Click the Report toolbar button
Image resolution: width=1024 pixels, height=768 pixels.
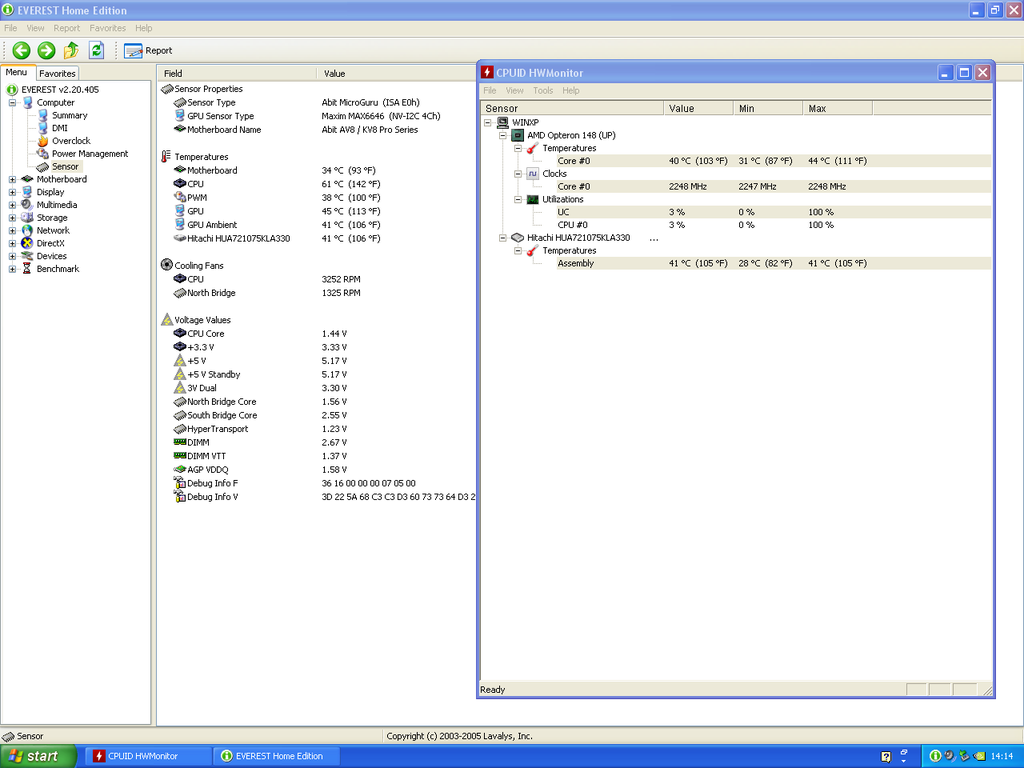148,50
